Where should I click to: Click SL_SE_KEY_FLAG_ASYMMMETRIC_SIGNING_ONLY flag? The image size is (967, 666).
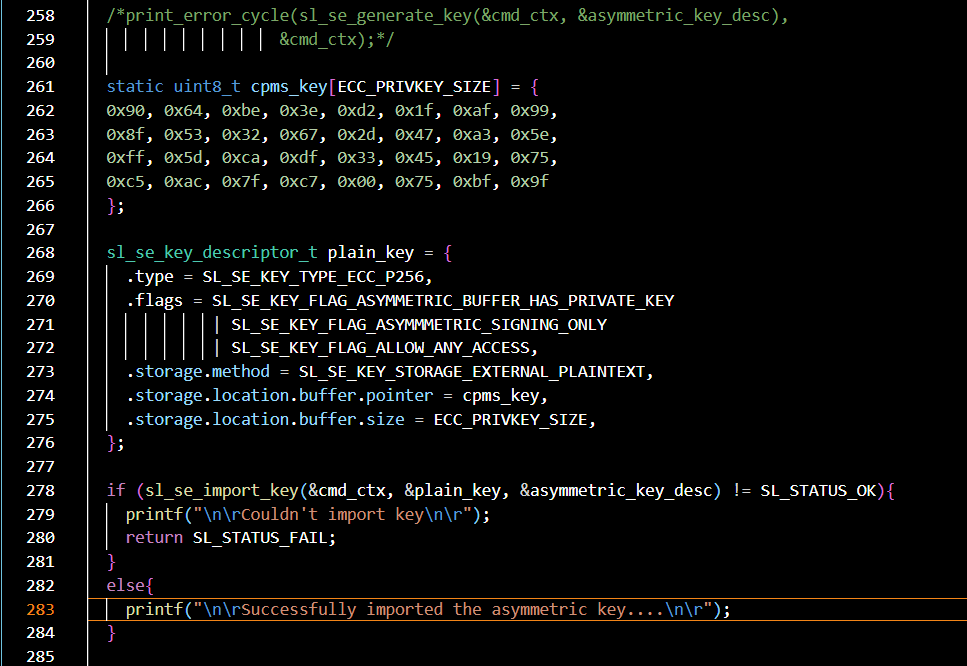pyautogui.click(x=419, y=325)
